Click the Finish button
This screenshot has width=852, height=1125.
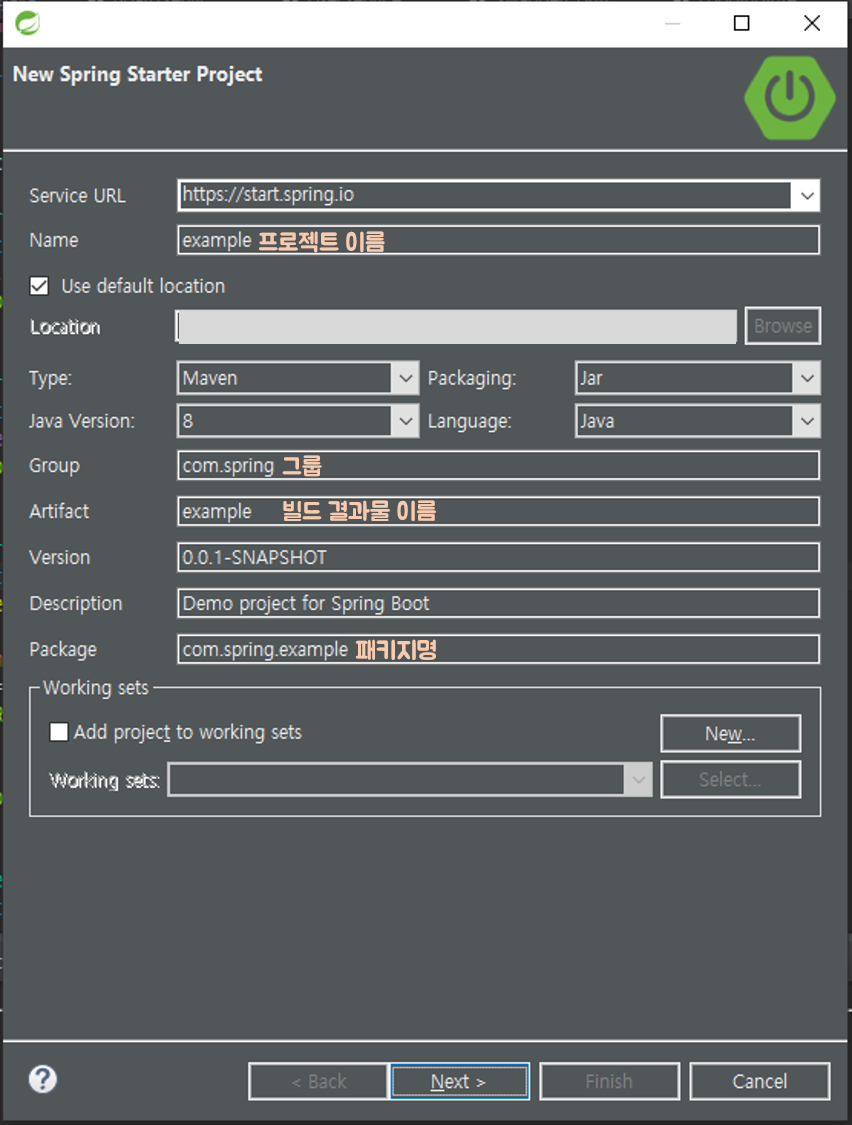click(x=609, y=1081)
